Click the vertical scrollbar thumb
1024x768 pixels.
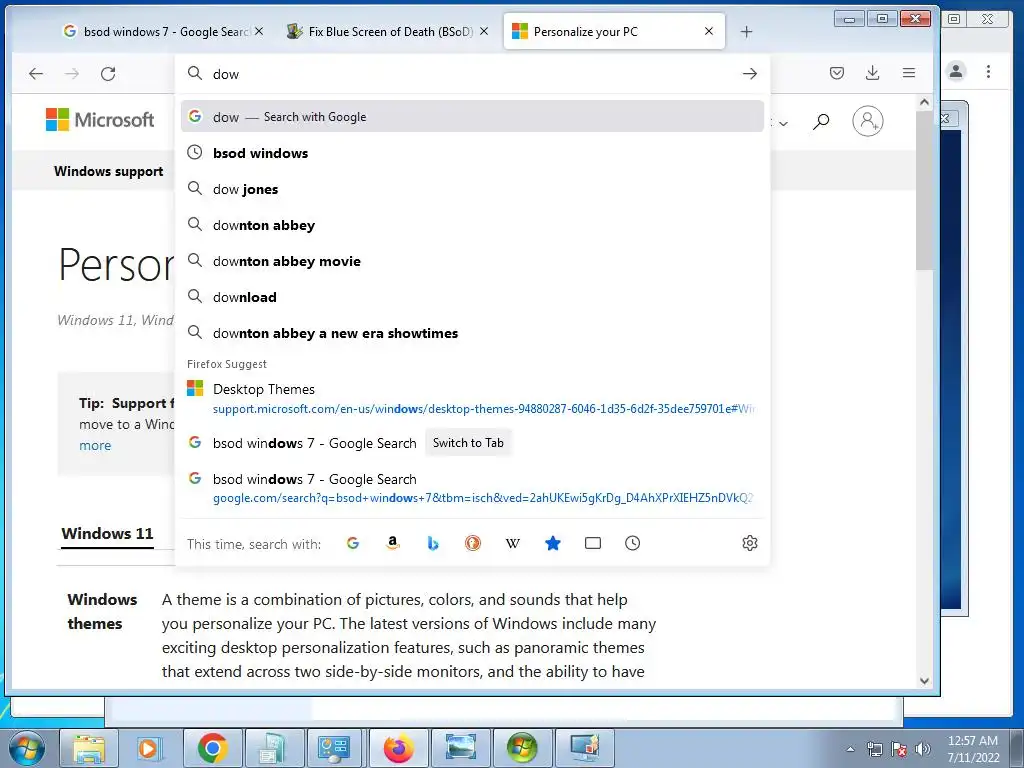click(924, 189)
